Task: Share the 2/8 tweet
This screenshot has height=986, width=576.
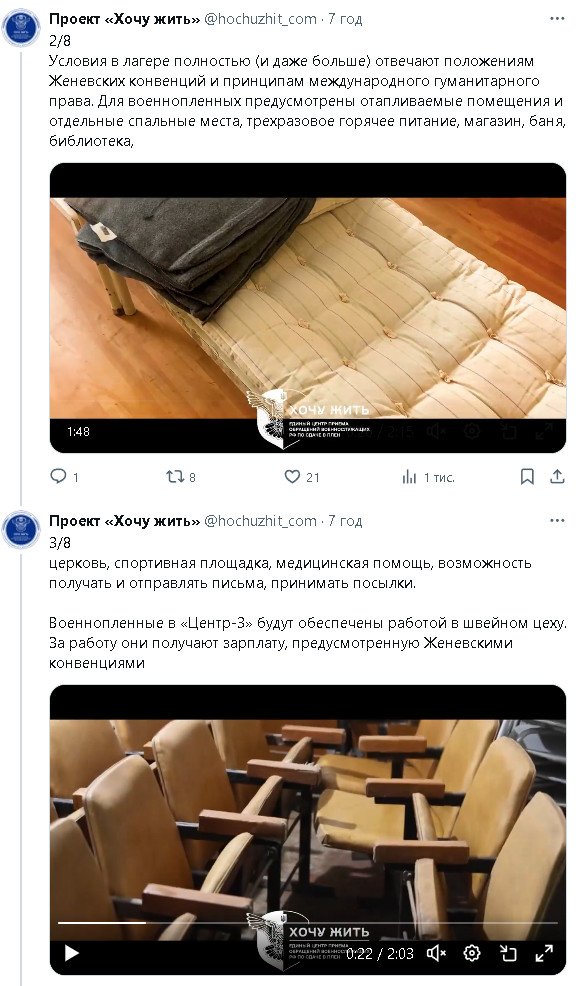Action: tap(557, 477)
